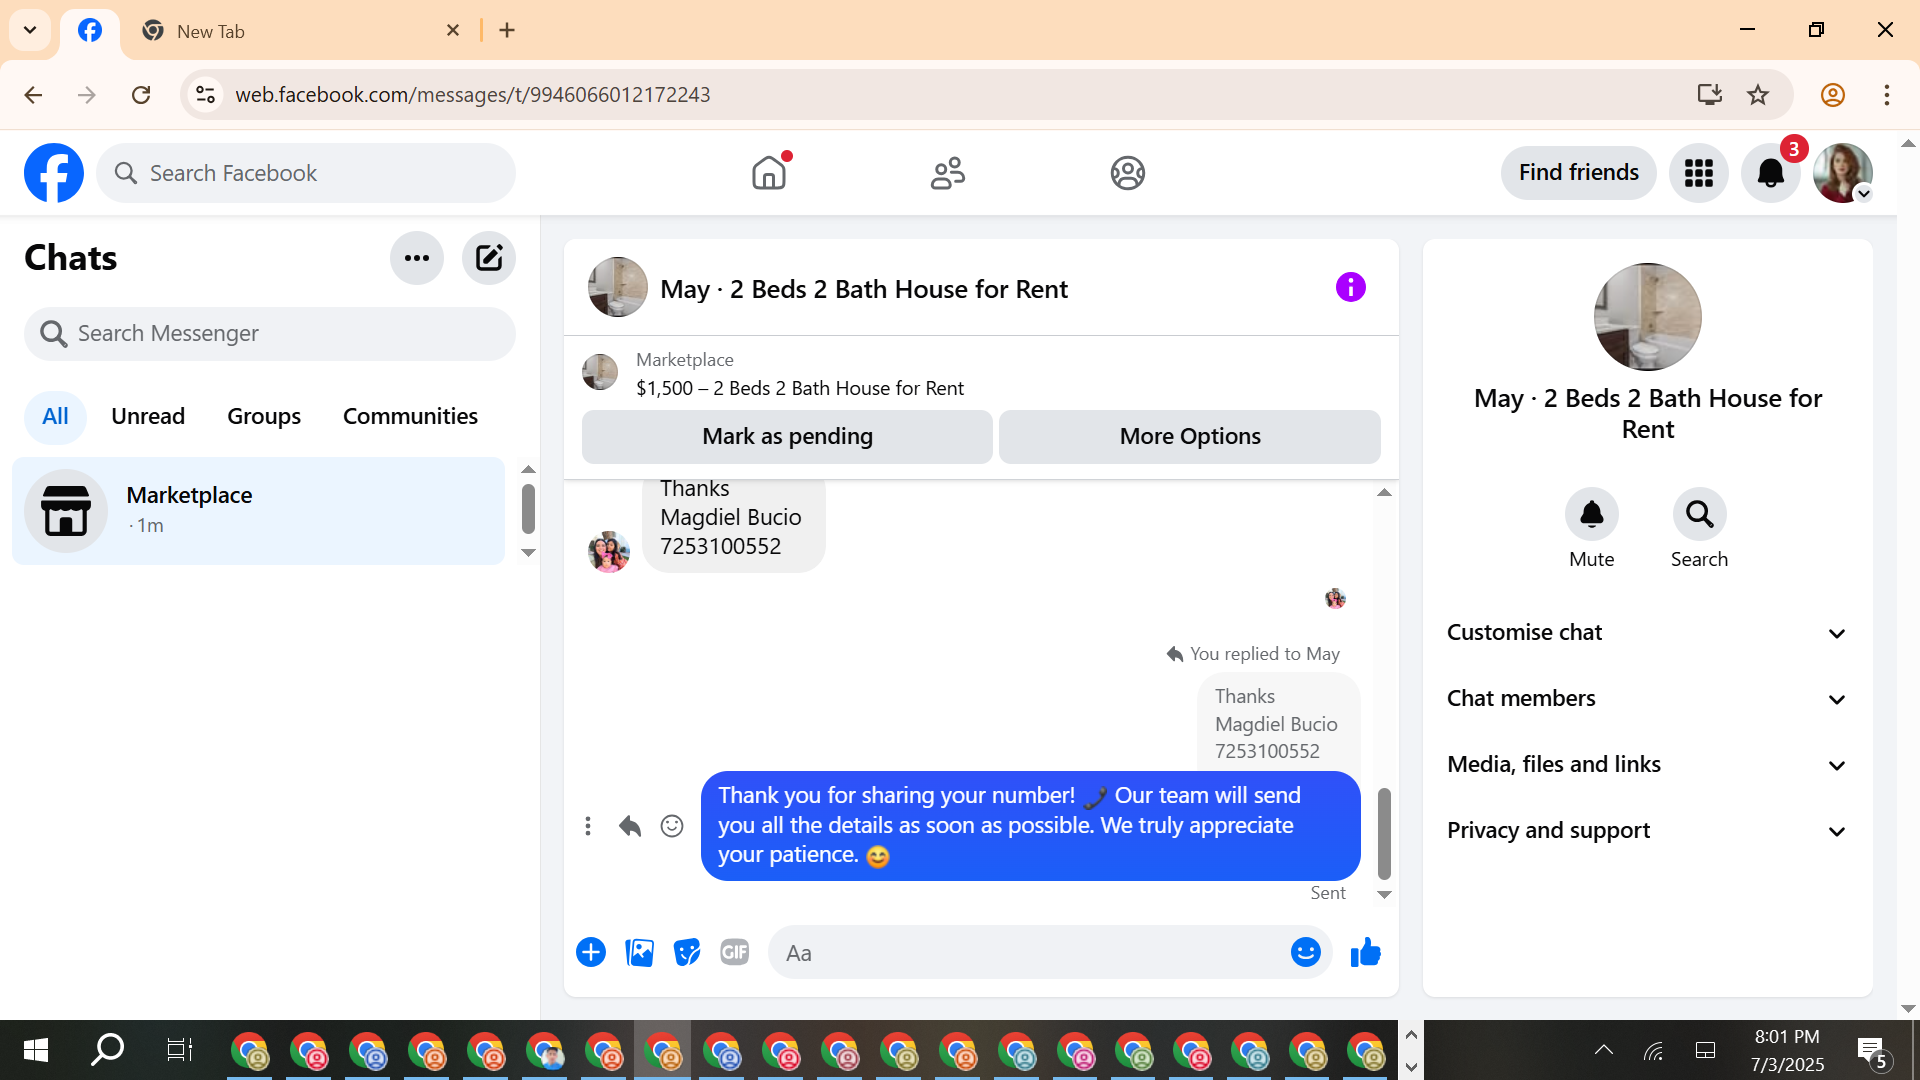Screen dimensions: 1920x1080
Task: Switch to the Communities tab
Action: pos(410,416)
